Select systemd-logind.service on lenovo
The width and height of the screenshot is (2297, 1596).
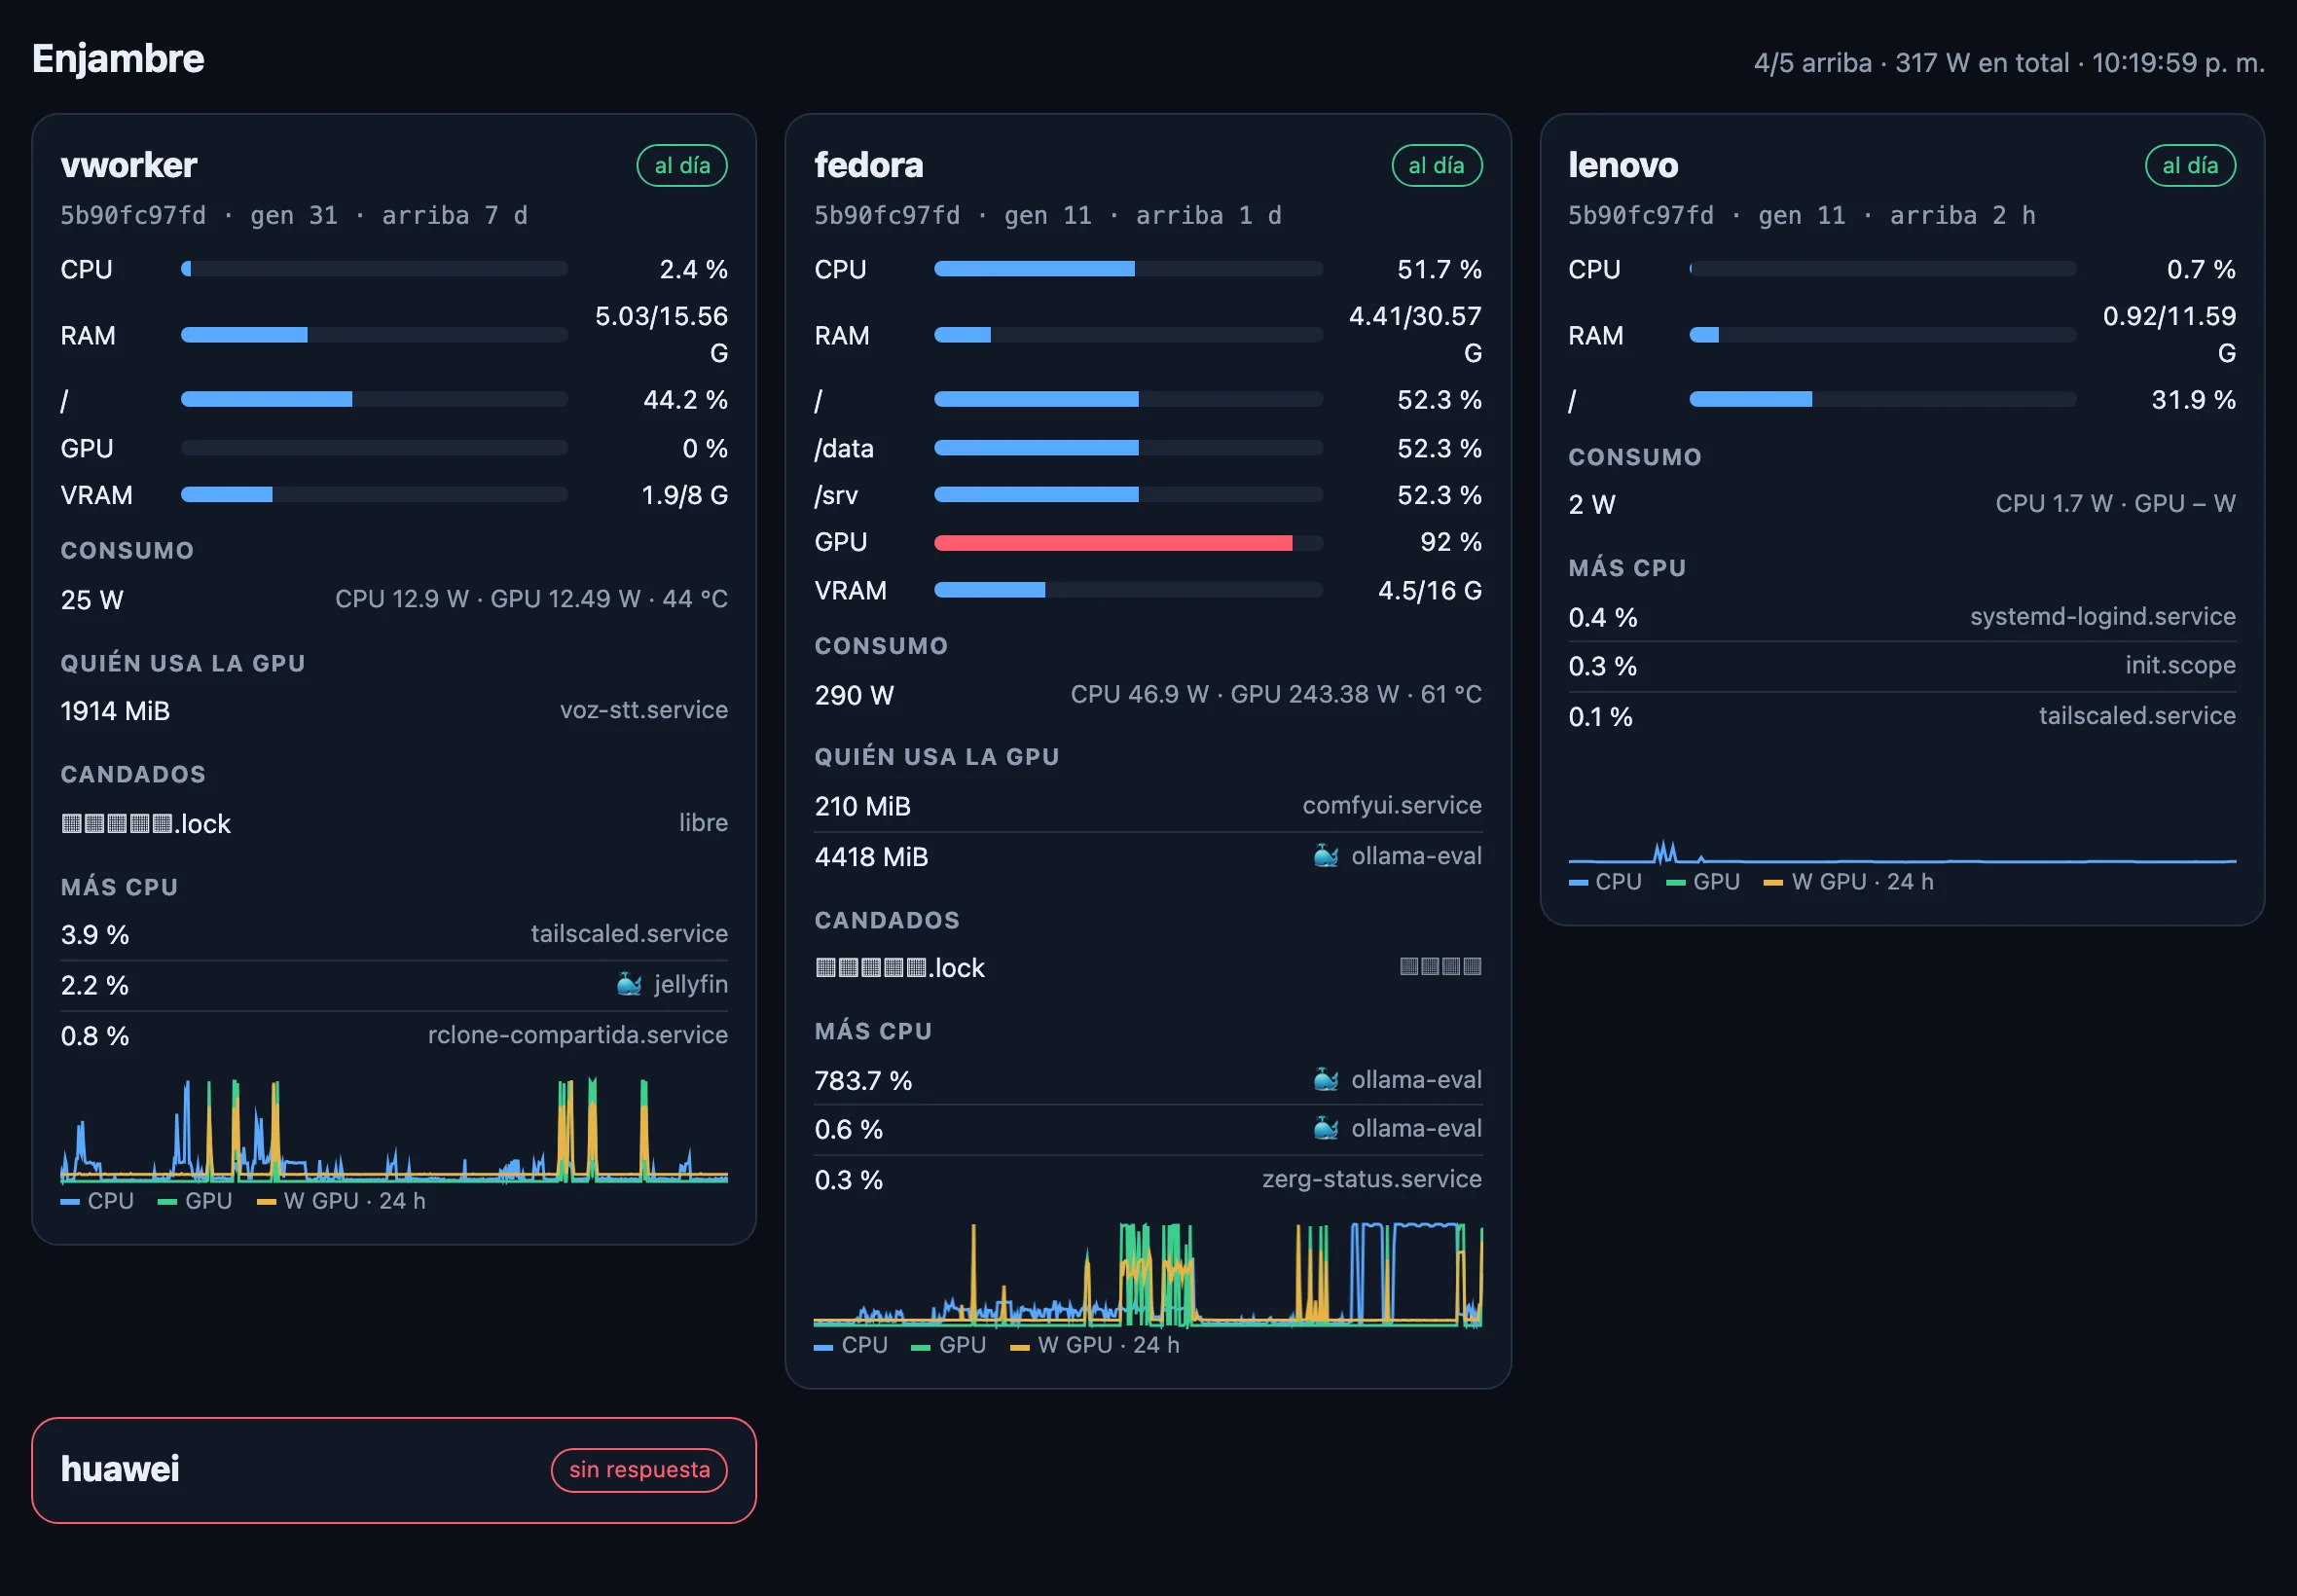pyautogui.click(x=2103, y=617)
